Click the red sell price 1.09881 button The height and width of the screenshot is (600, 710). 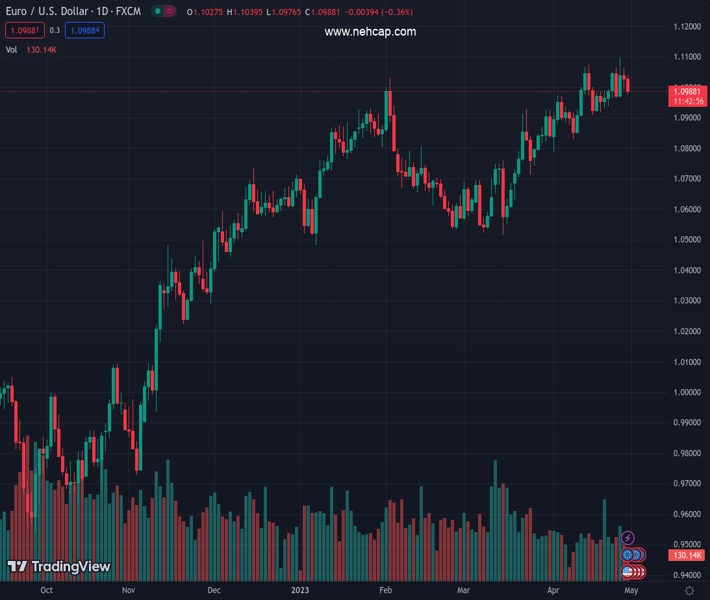(x=23, y=30)
